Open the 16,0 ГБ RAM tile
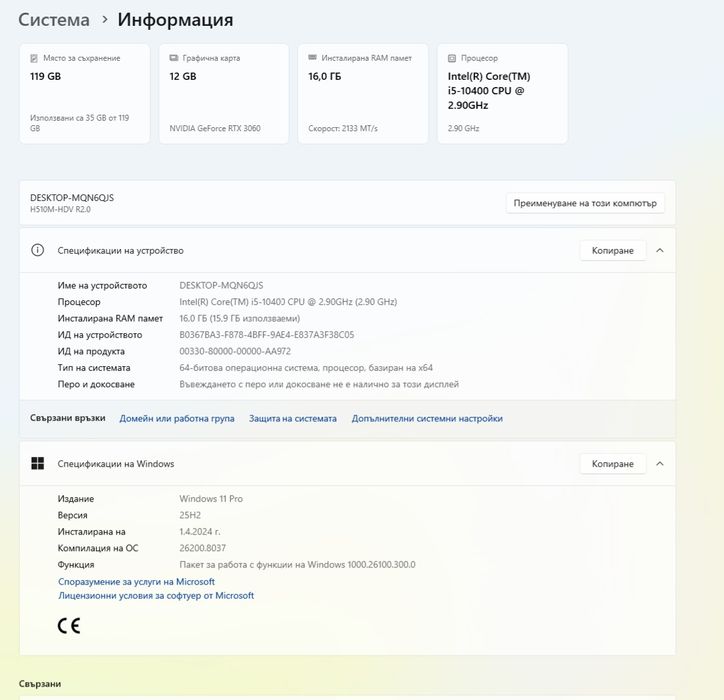This screenshot has width=724, height=700. (x=363, y=94)
